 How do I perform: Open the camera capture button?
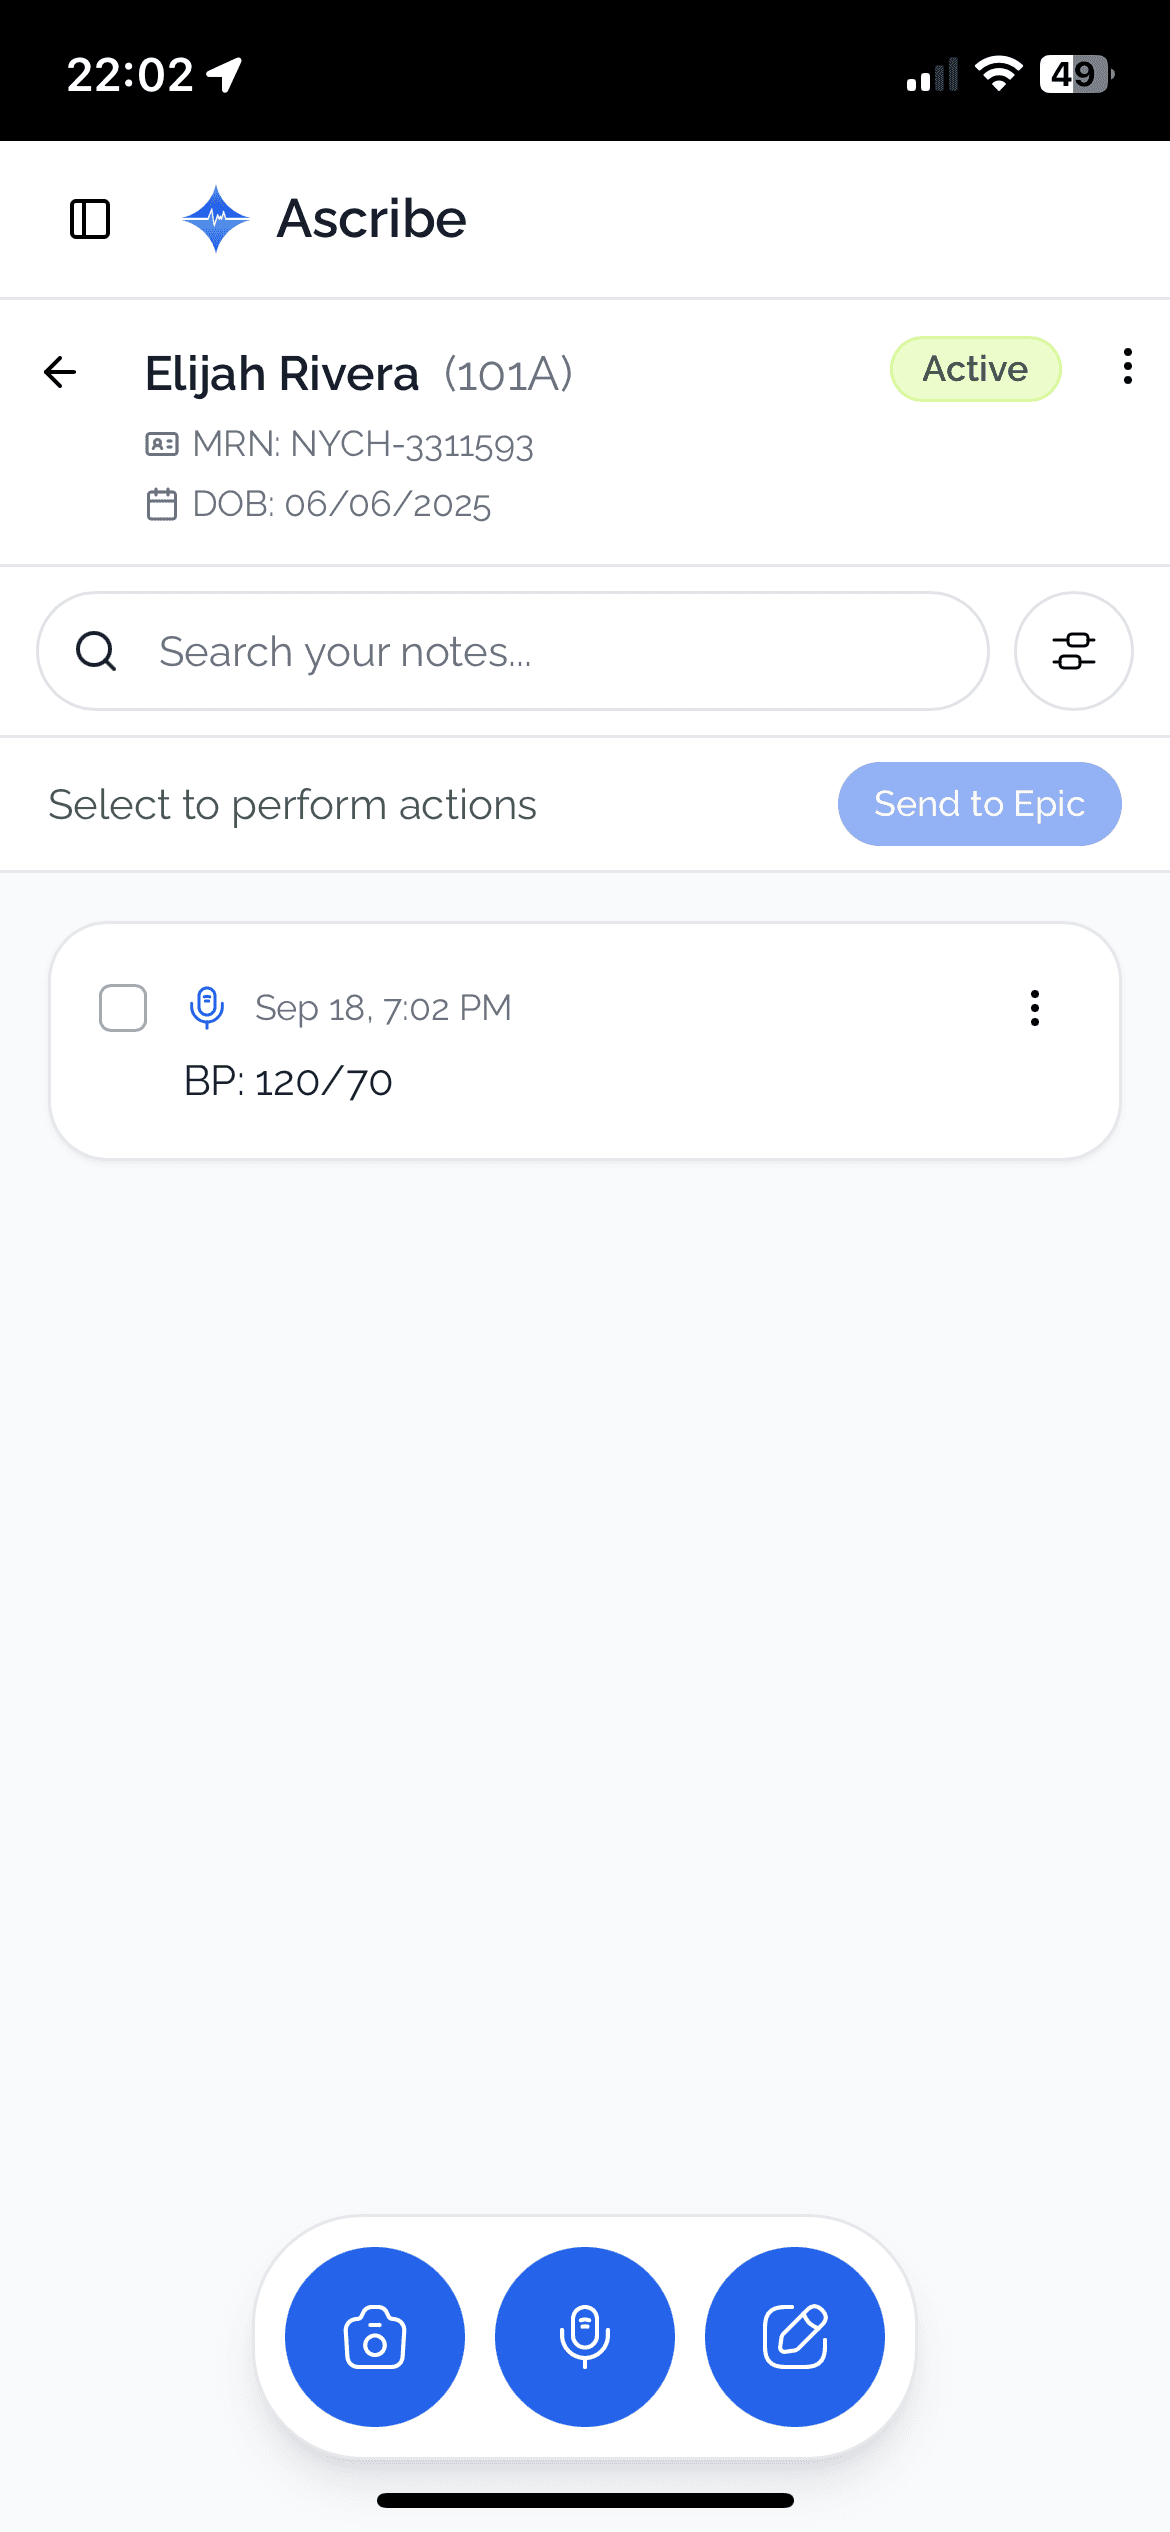(x=375, y=2337)
